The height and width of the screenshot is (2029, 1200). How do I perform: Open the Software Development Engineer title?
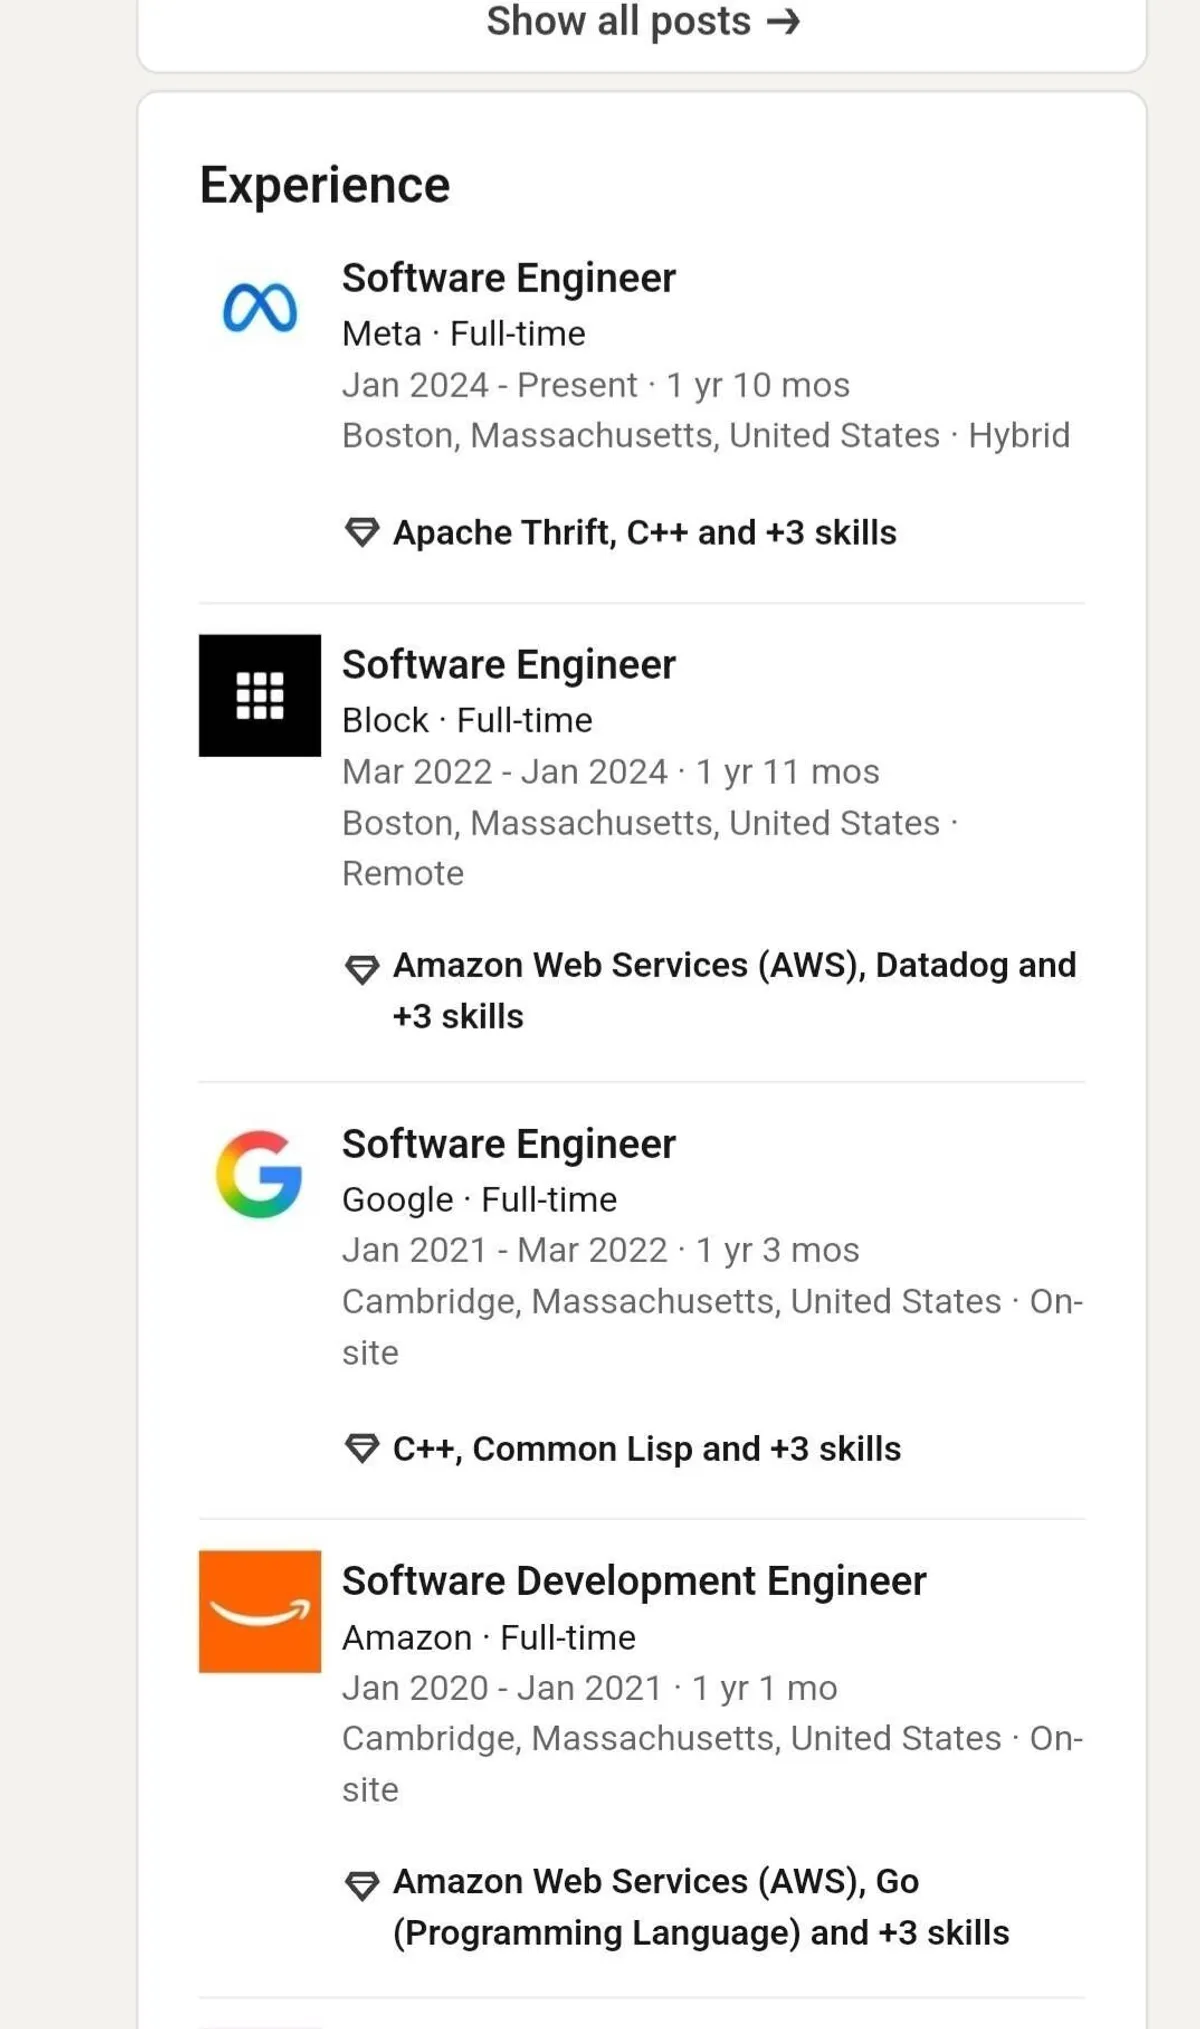click(x=633, y=1581)
